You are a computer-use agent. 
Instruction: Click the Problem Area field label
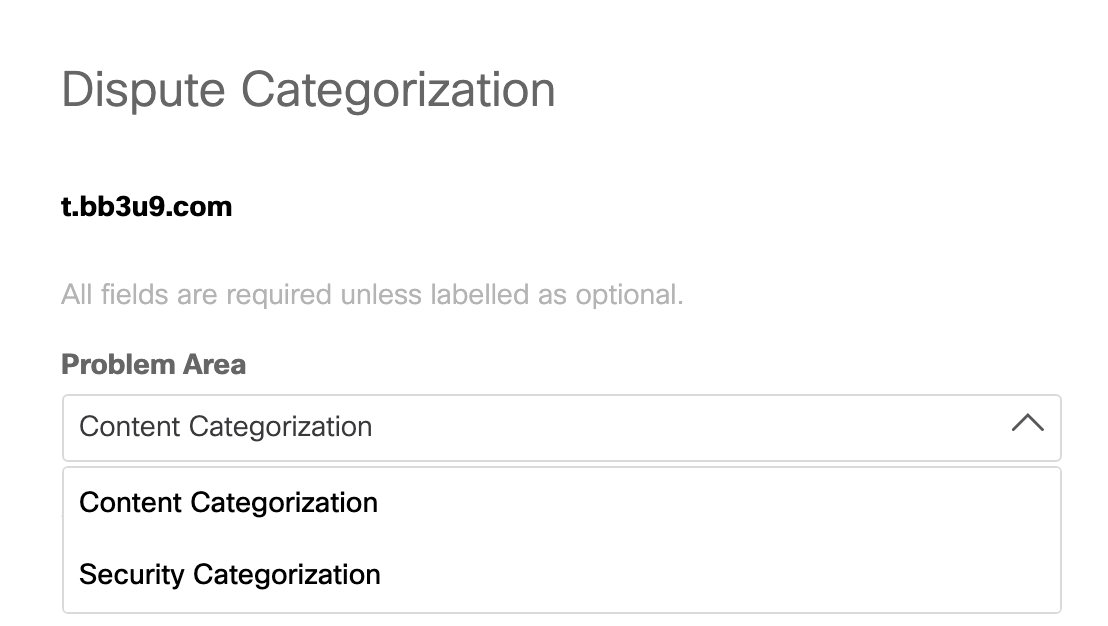153,364
